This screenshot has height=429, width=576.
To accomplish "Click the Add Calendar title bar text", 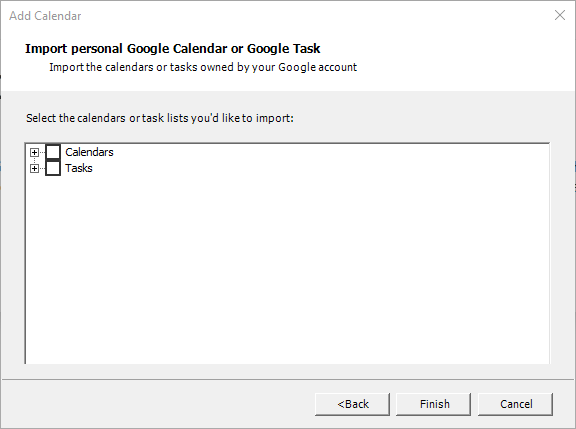I will pyautogui.click(x=45, y=16).
